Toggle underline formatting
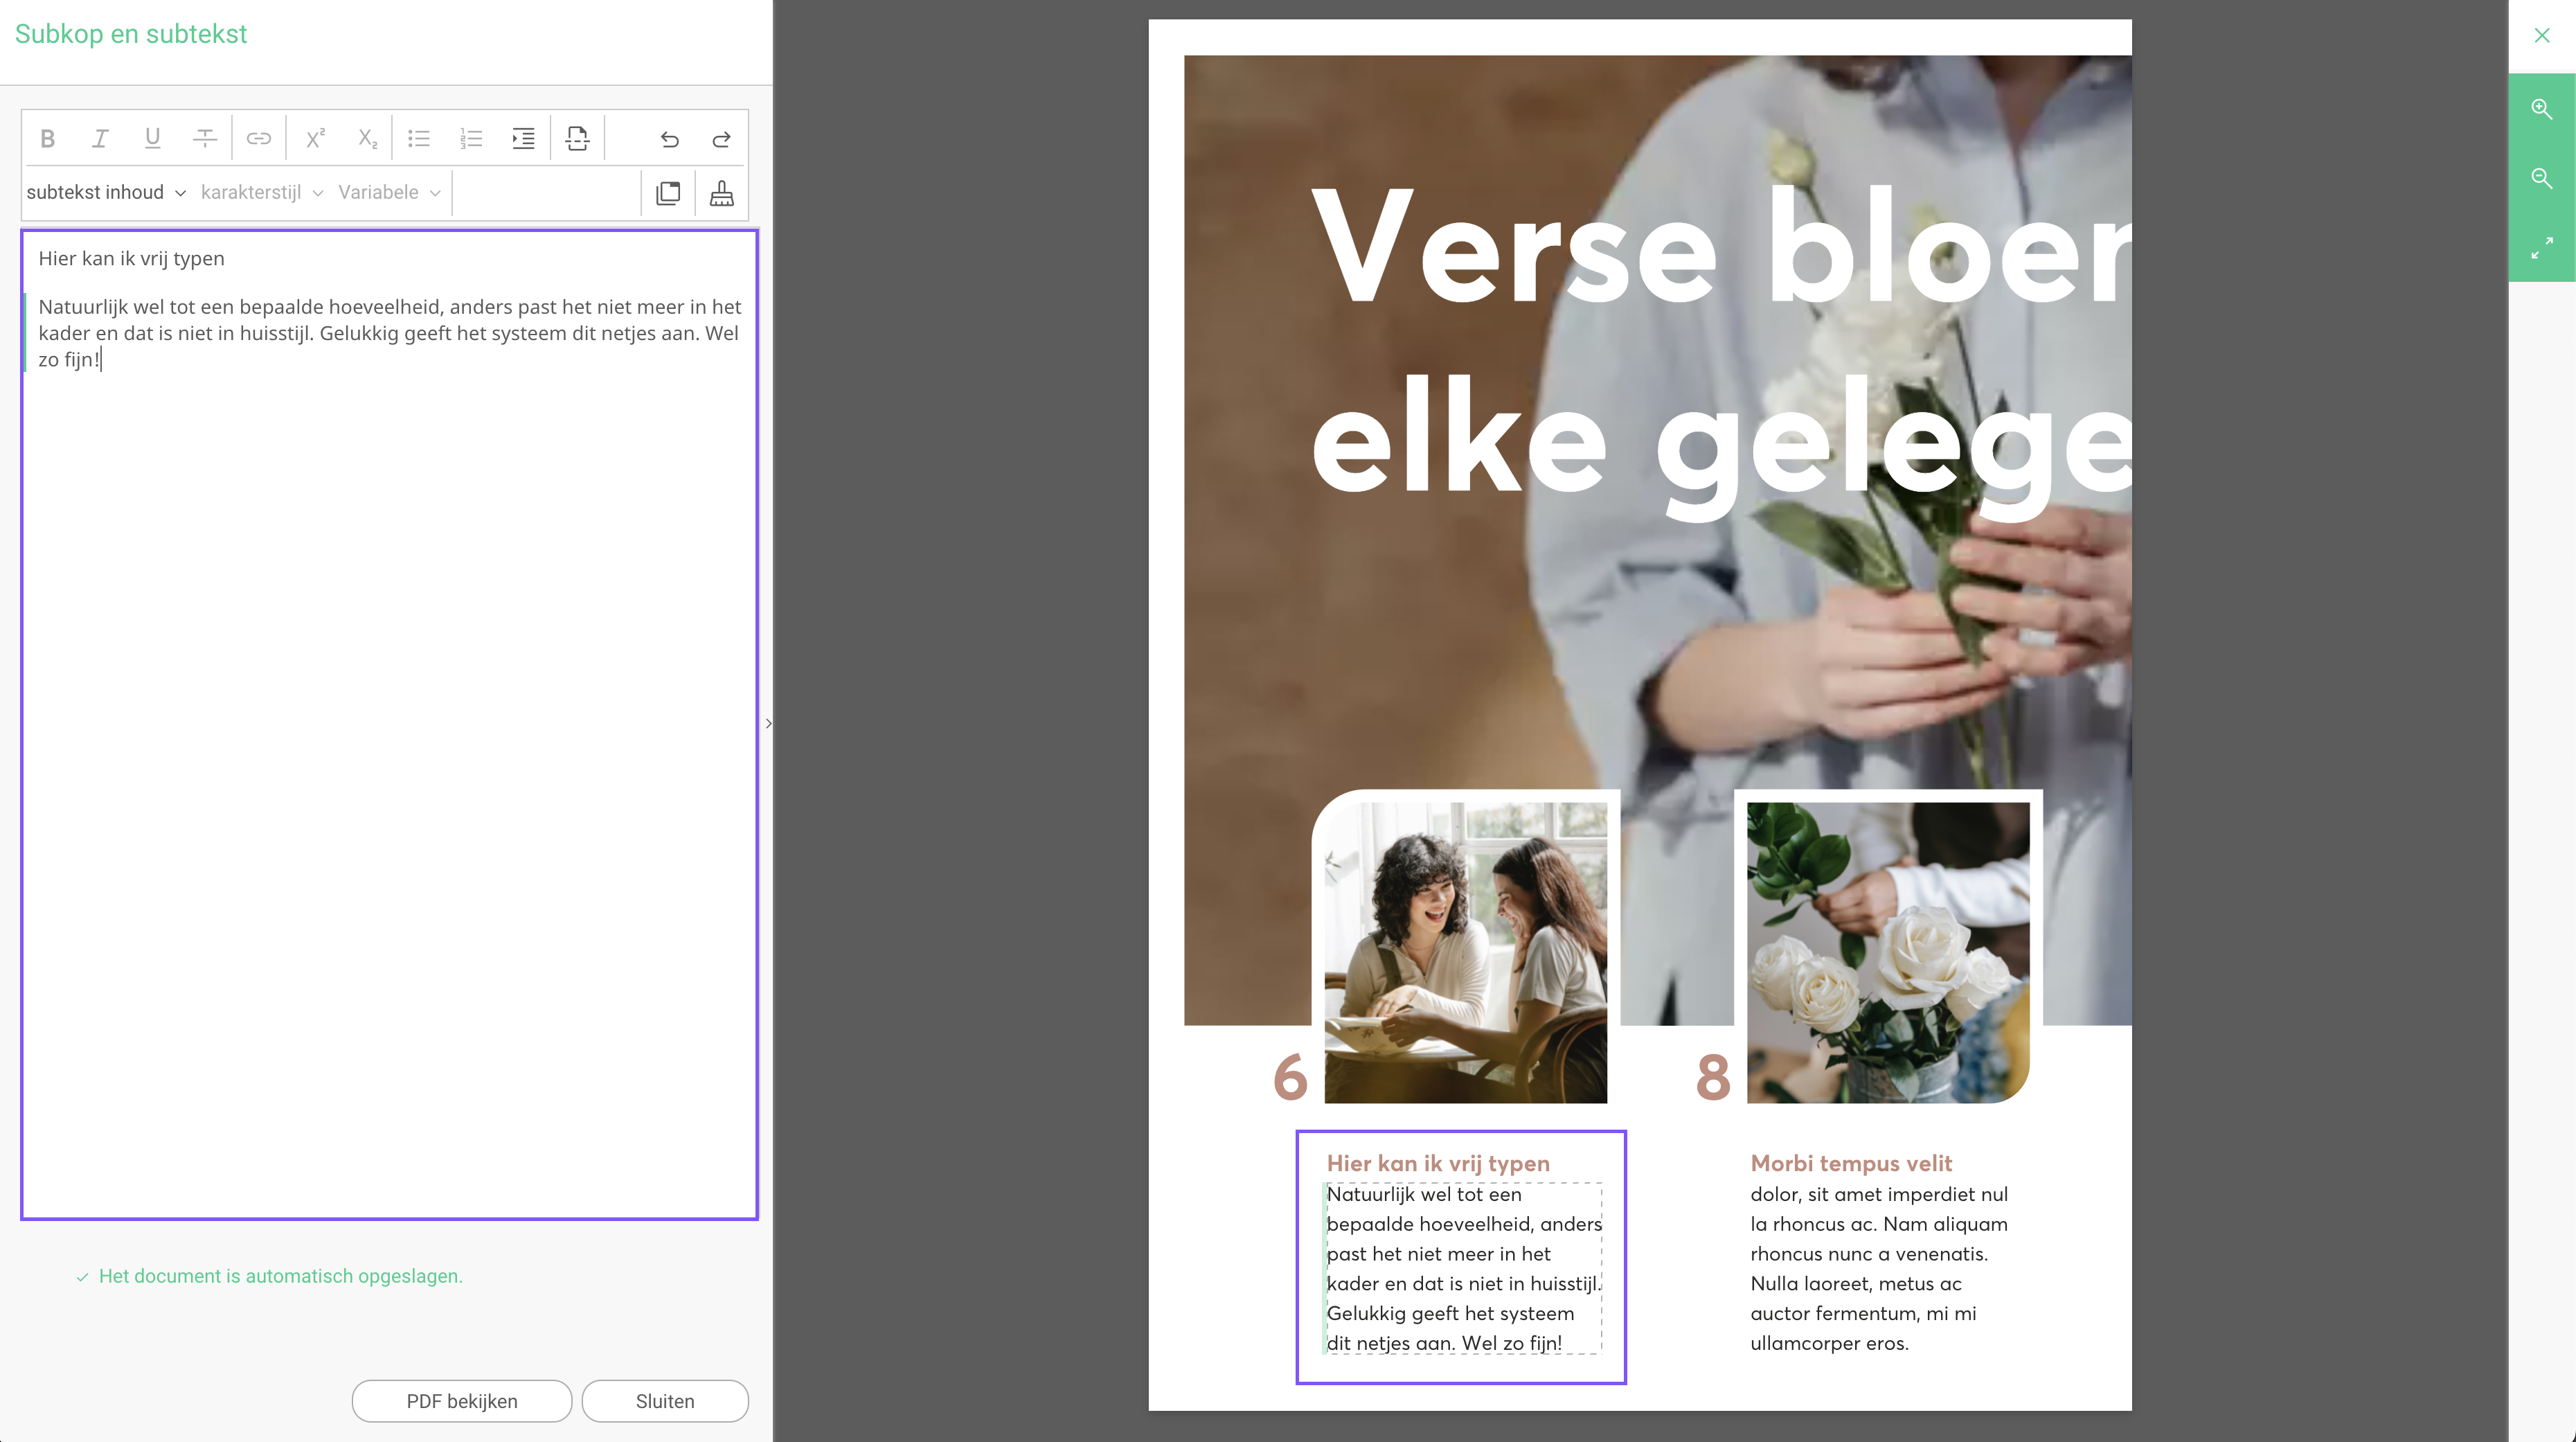 (x=152, y=138)
